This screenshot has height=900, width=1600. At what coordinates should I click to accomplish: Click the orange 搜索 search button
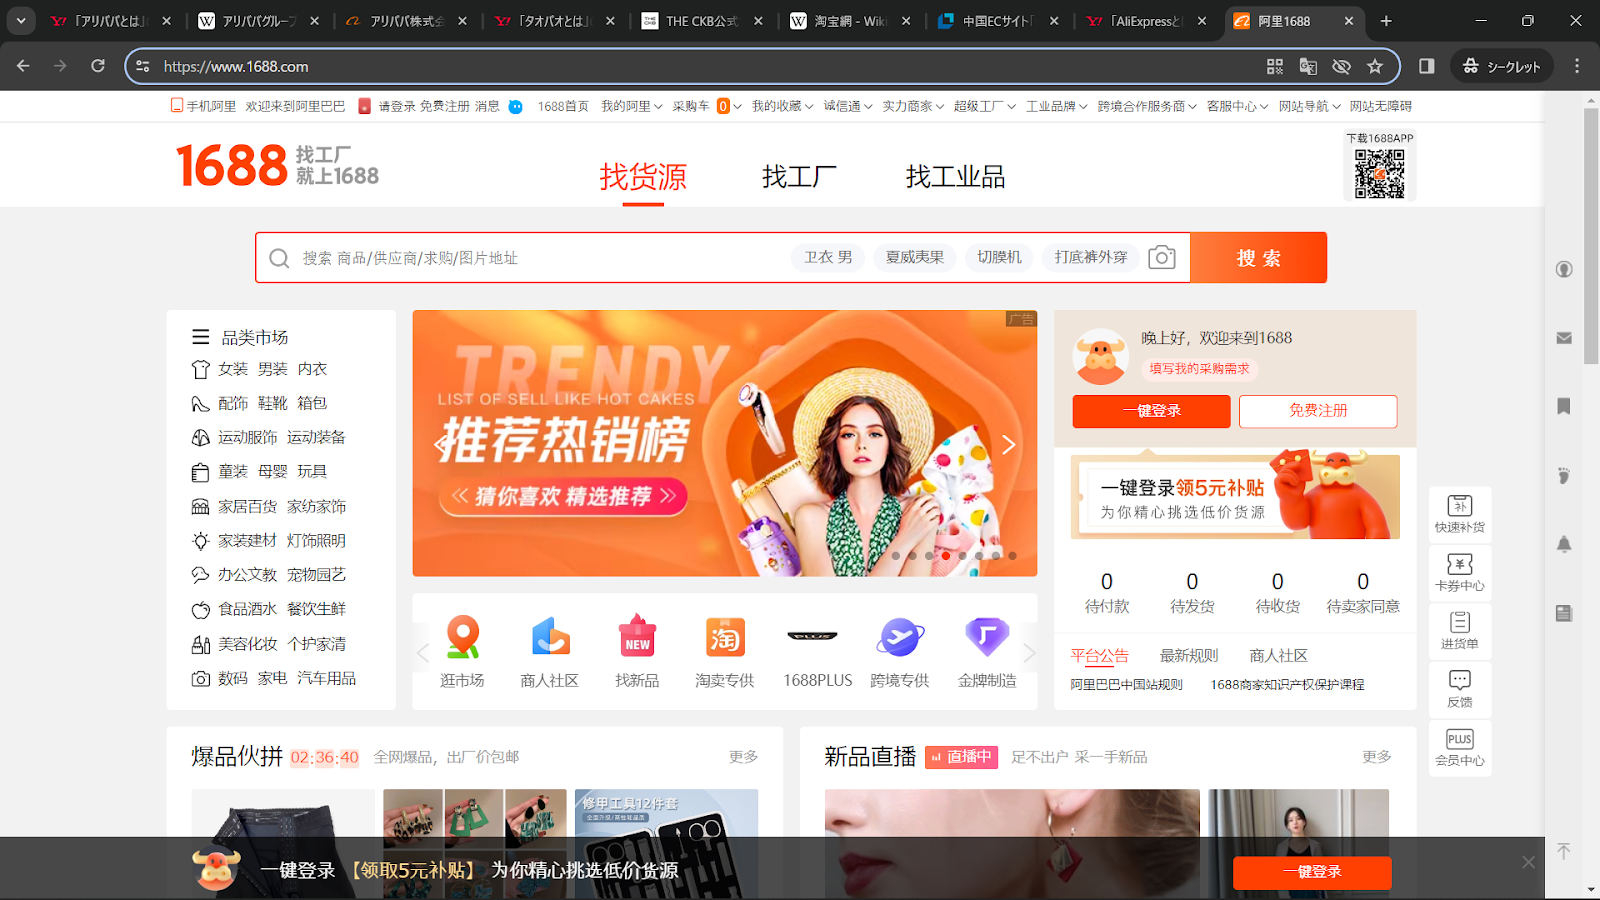click(x=1259, y=258)
